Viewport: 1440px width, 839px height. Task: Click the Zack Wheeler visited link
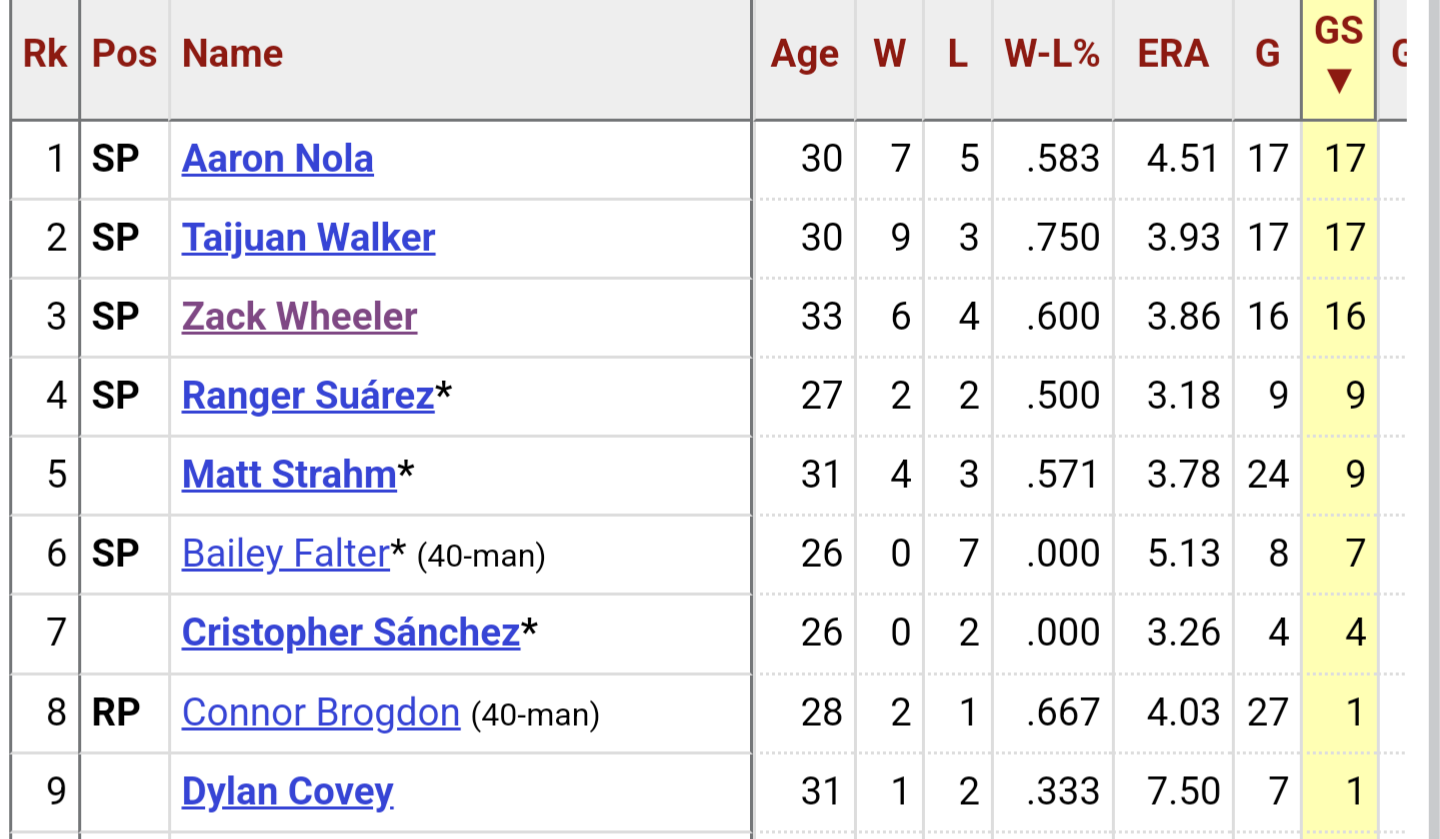coord(299,317)
